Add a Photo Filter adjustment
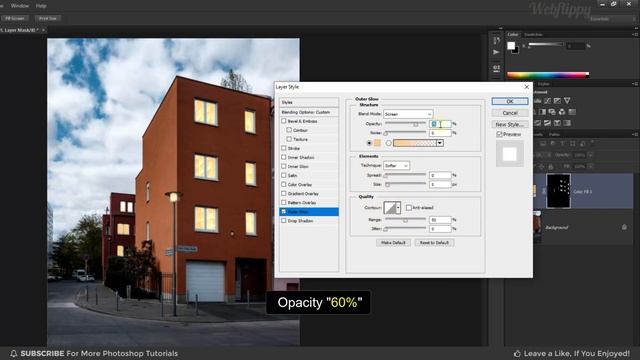The width and height of the screenshot is (640, 360). coord(552,112)
